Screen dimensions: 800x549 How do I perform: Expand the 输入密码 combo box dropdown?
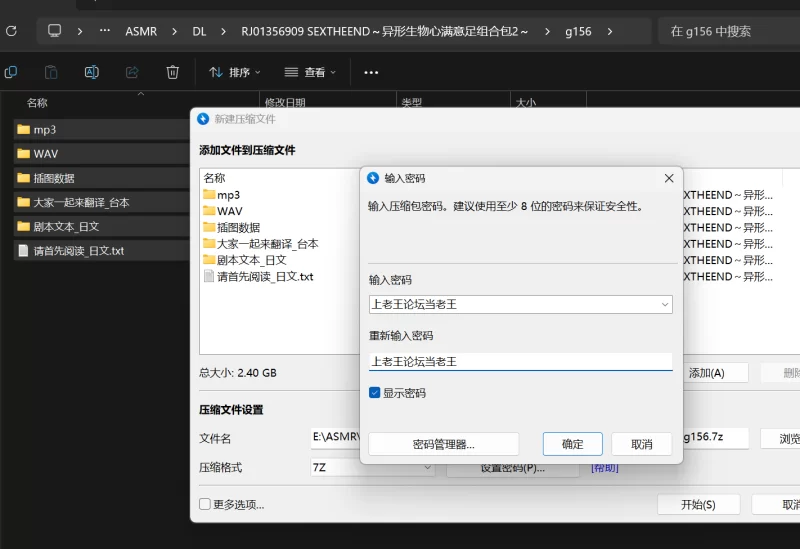coord(665,304)
